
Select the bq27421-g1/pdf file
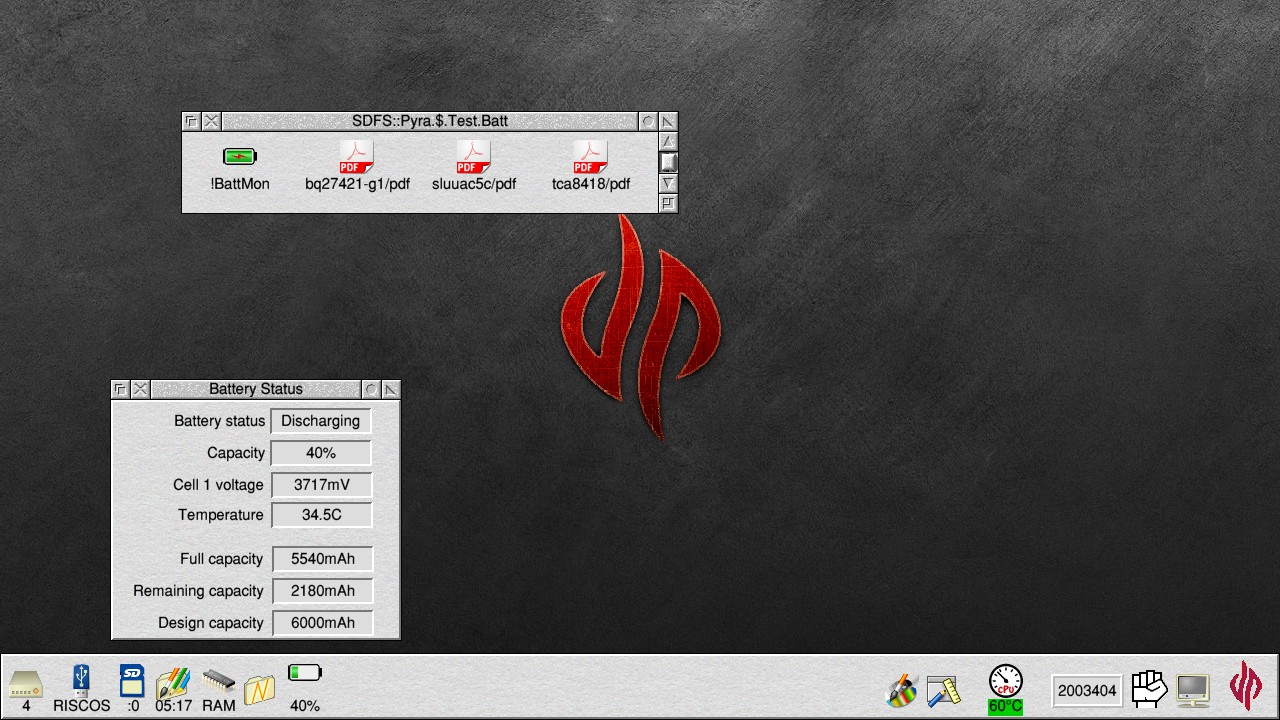(x=356, y=157)
